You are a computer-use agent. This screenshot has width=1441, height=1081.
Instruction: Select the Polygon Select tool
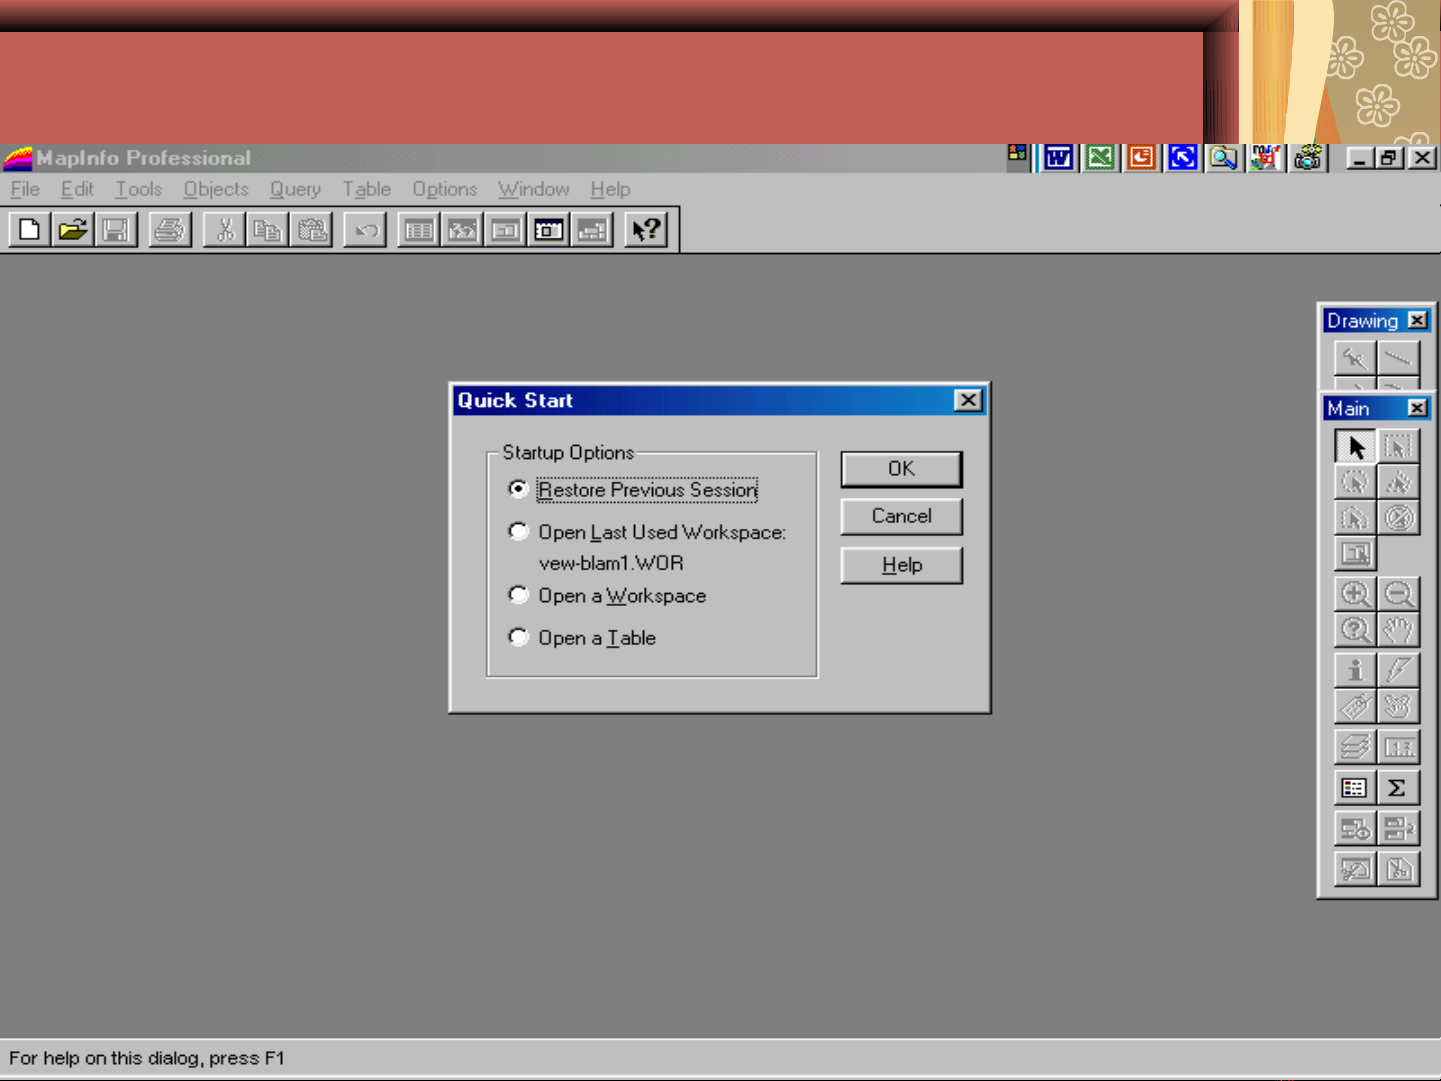(x=1398, y=483)
